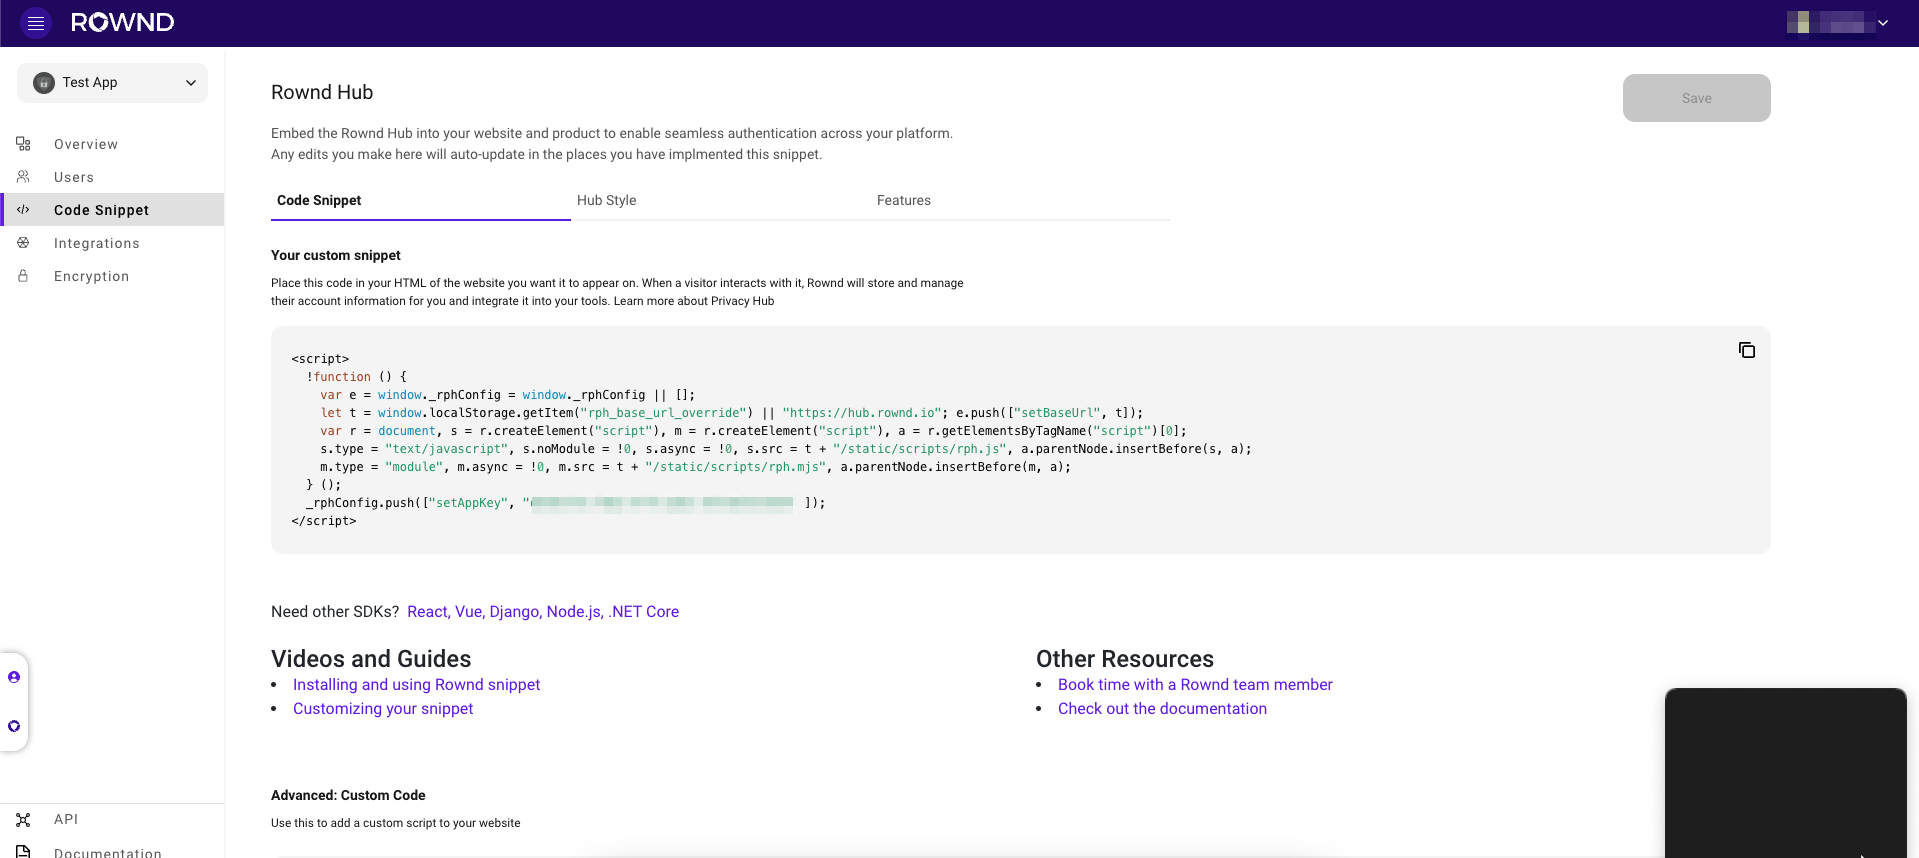
Task: Click the Rownd ring icon in floating widget
Action: click(14, 726)
